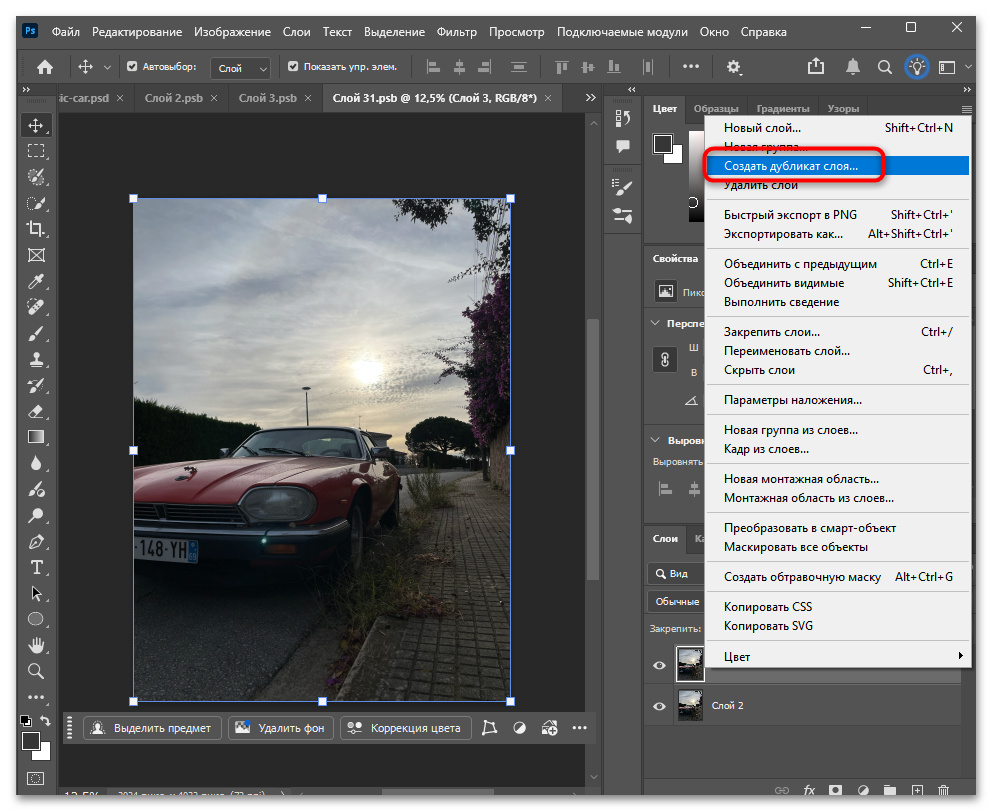Disable the Автовыбор checkbox
The height and width of the screenshot is (811, 992).
(x=132, y=67)
